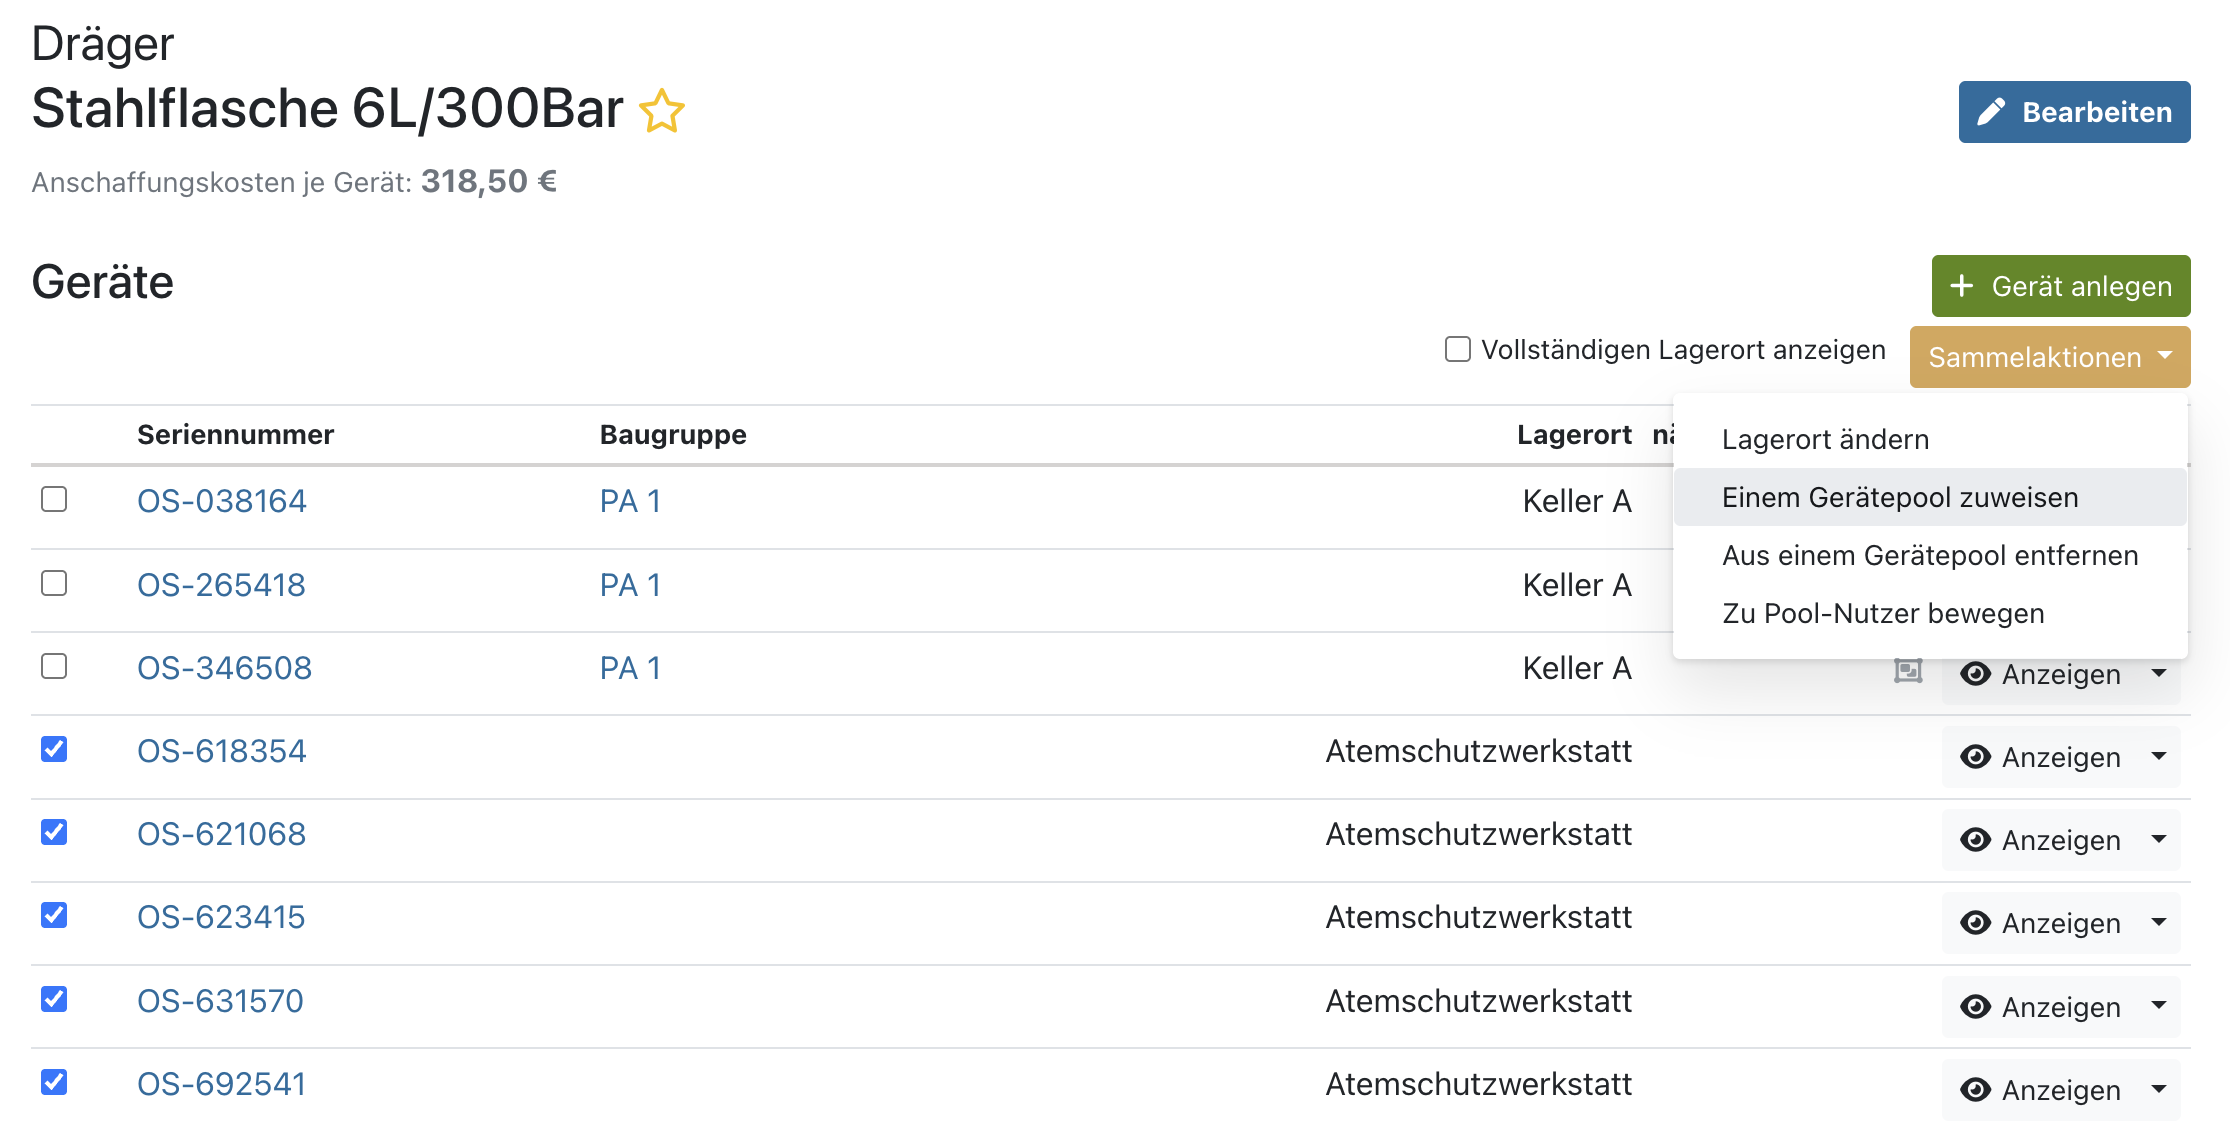
Task: Click the pool icon in the OS-346508 row
Action: (1908, 671)
